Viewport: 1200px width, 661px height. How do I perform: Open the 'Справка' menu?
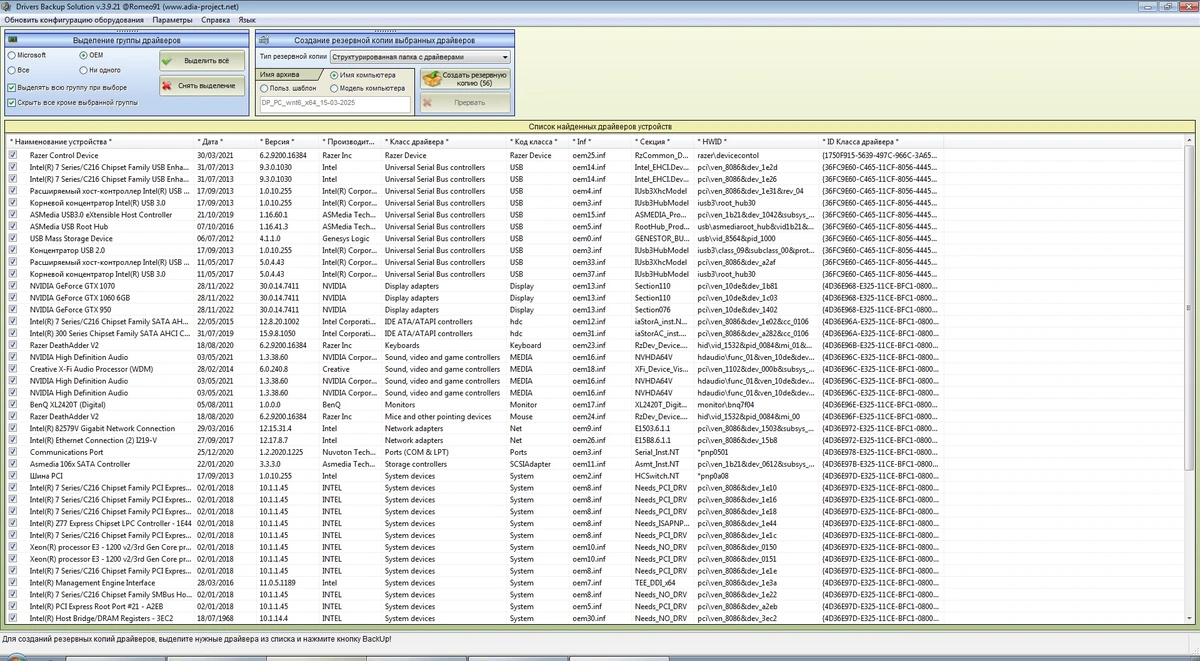click(x=215, y=20)
